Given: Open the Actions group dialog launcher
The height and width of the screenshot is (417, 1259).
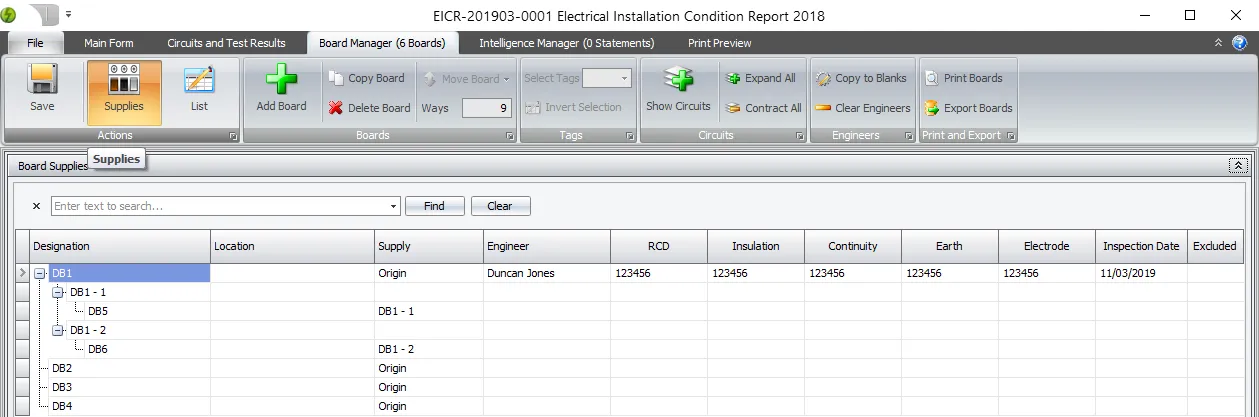Looking at the screenshot, I should click(x=232, y=135).
